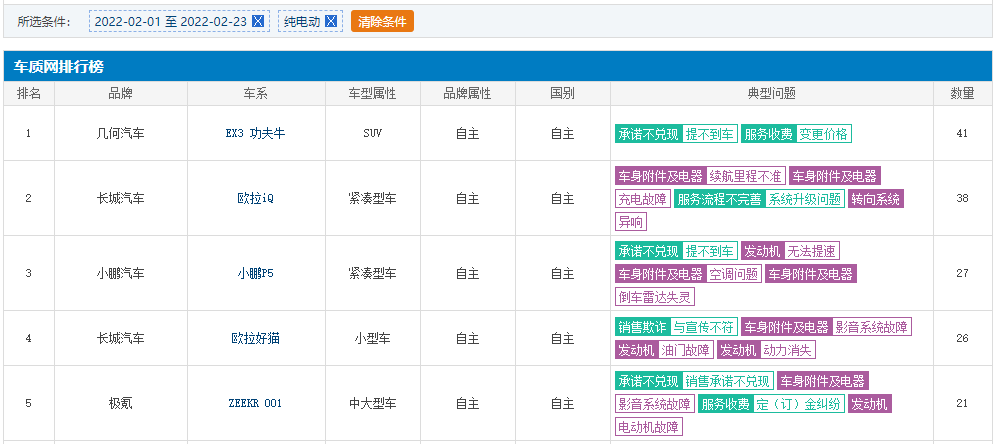Viewport: 998px width, 444px height.
Task: Click the 销售欺诈 category tag
Action: point(642,327)
